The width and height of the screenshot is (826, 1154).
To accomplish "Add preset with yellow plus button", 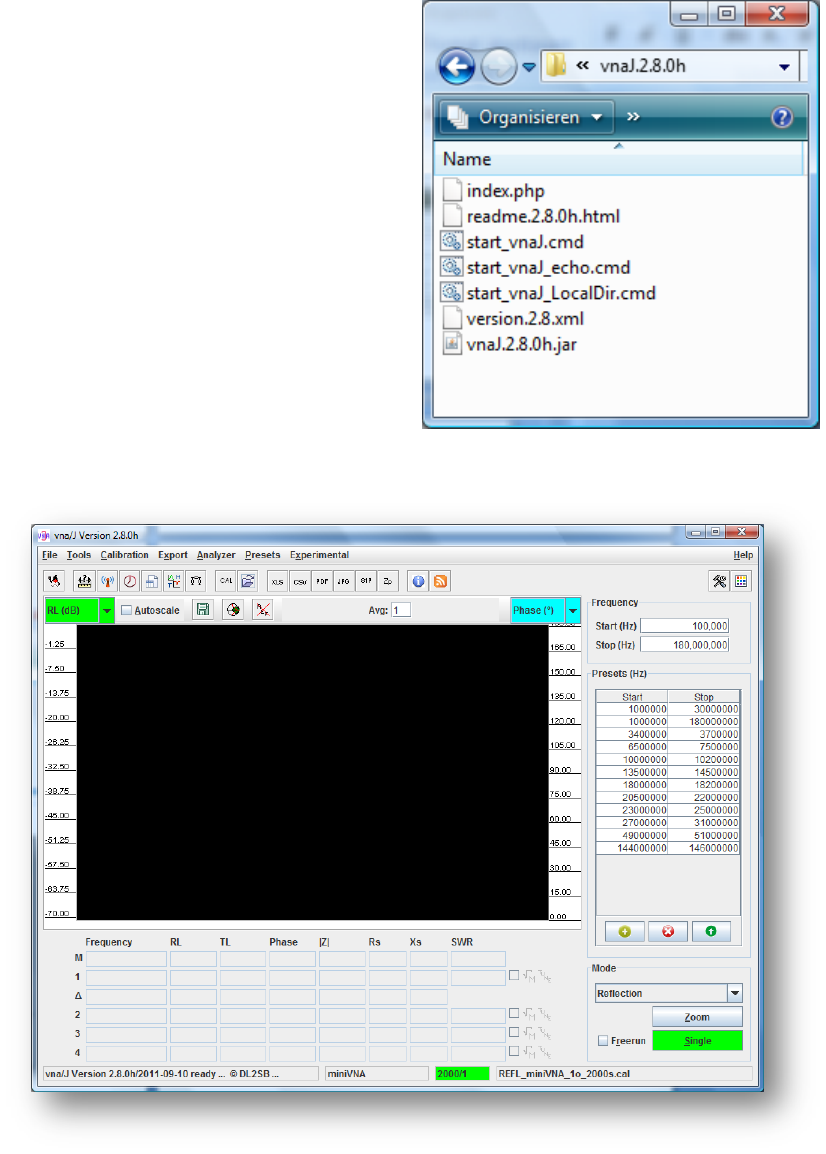I will (x=624, y=931).
